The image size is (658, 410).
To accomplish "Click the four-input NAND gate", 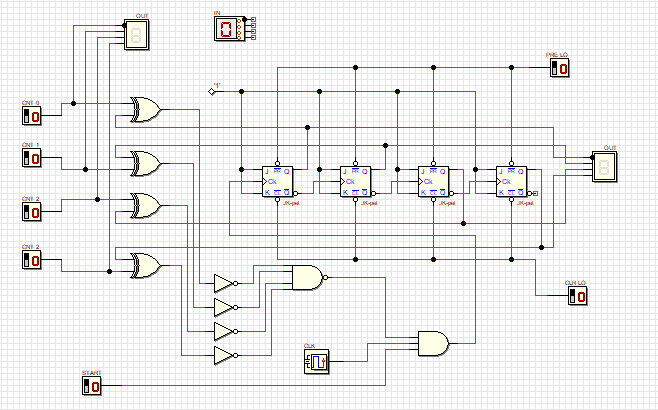I will click(305, 277).
